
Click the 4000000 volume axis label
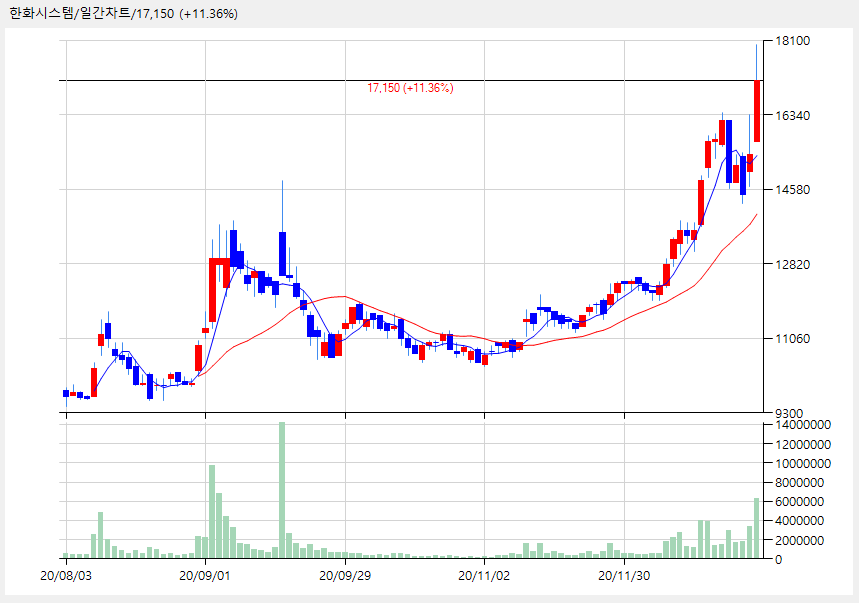tap(800, 521)
